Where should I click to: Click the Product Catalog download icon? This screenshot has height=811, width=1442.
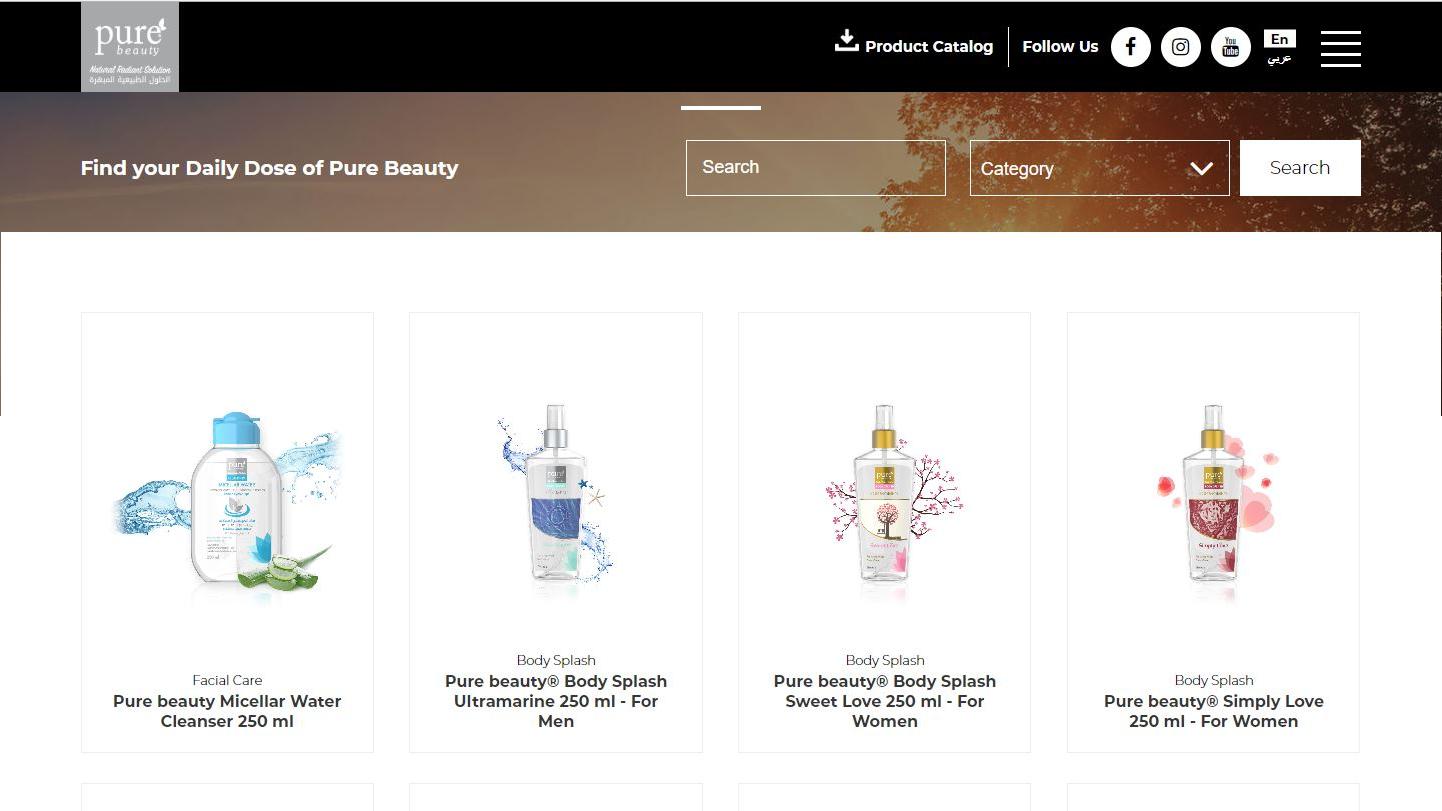tap(847, 41)
